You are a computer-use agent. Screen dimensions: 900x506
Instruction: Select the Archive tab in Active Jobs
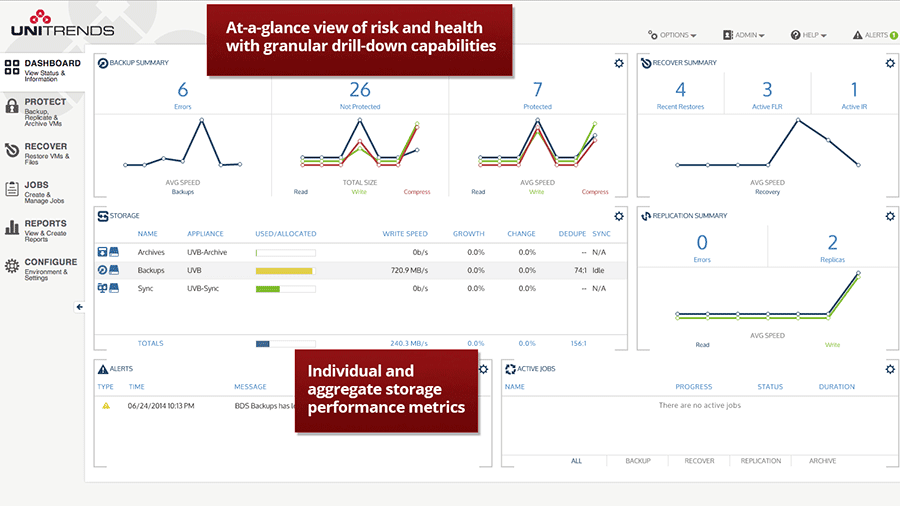(823, 461)
